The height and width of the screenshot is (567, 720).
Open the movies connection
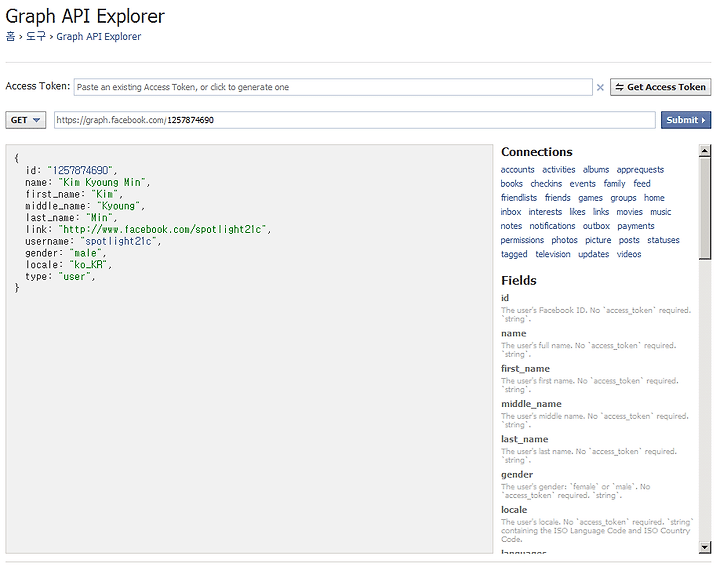pos(629,212)
